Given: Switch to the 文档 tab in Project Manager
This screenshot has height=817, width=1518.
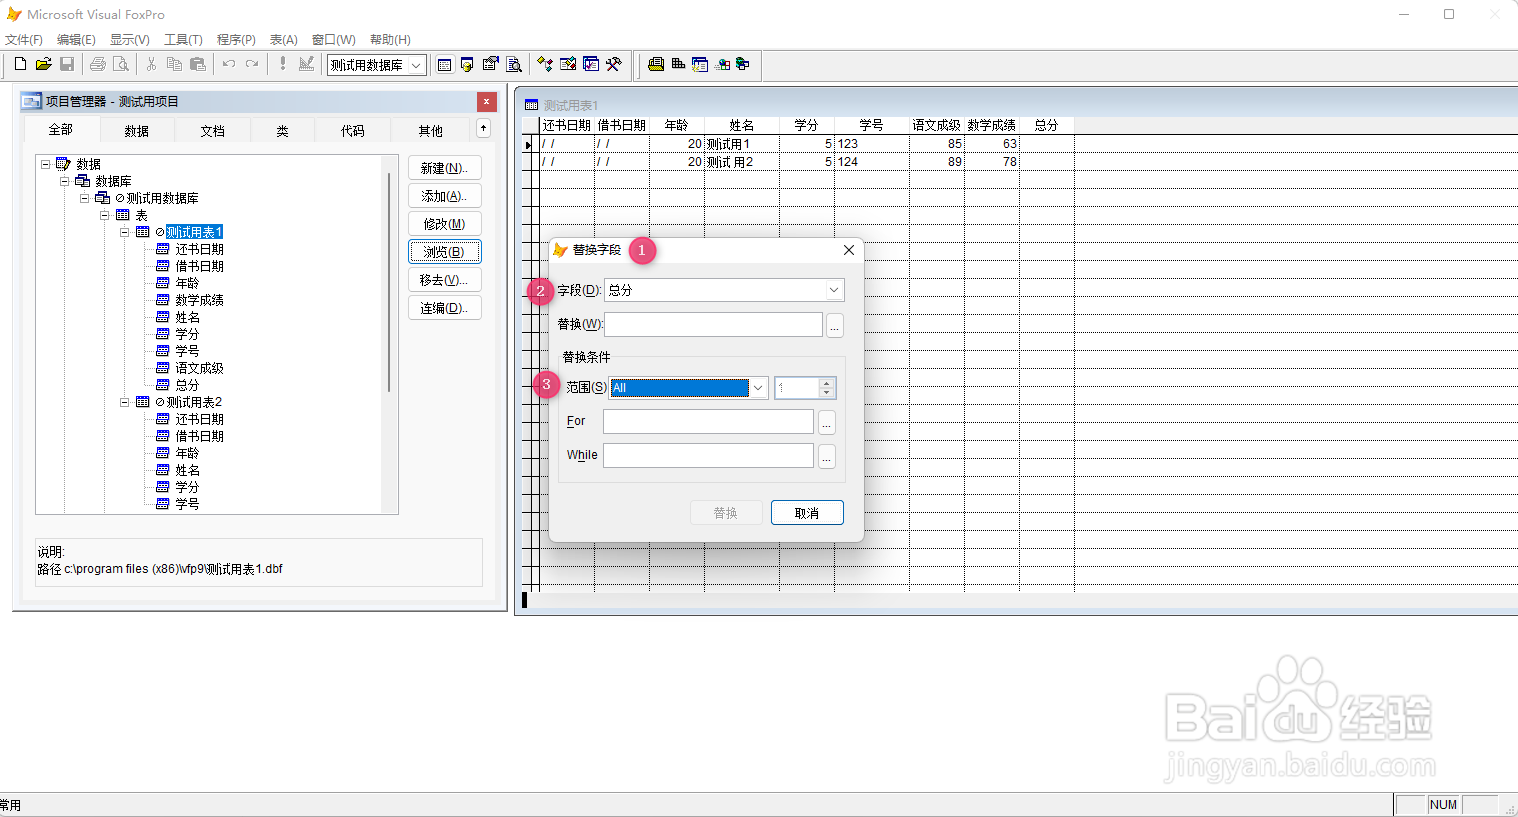Looking at the screenshot, I should (x=211, y=130).
